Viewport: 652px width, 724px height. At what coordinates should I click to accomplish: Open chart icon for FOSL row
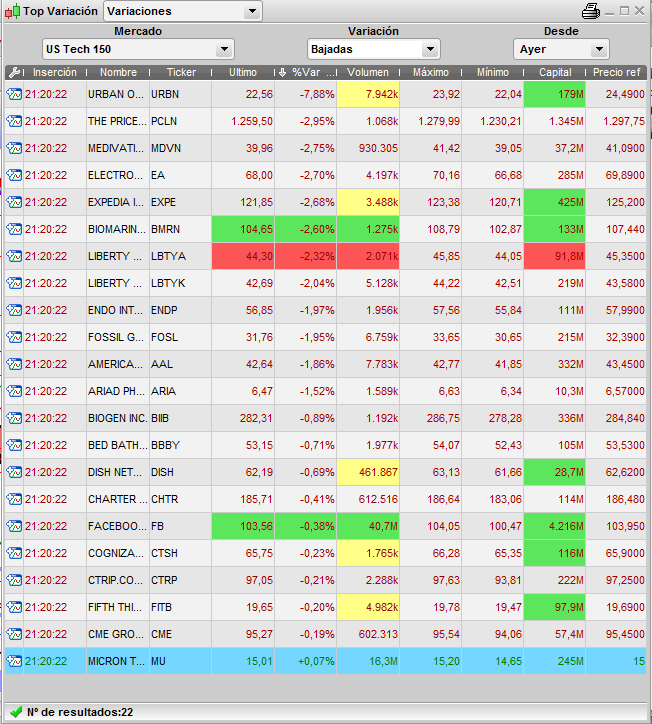14,338
